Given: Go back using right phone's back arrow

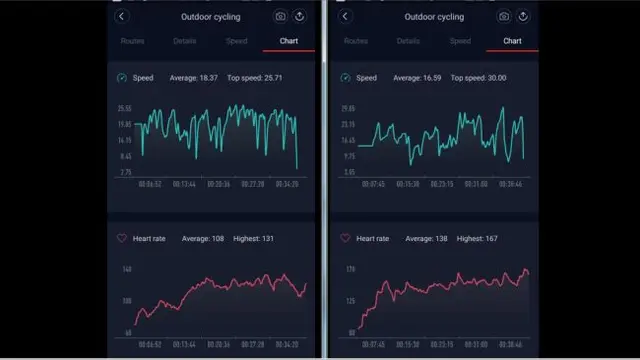Looking at the screenshot, I should (x=345, y=16).
